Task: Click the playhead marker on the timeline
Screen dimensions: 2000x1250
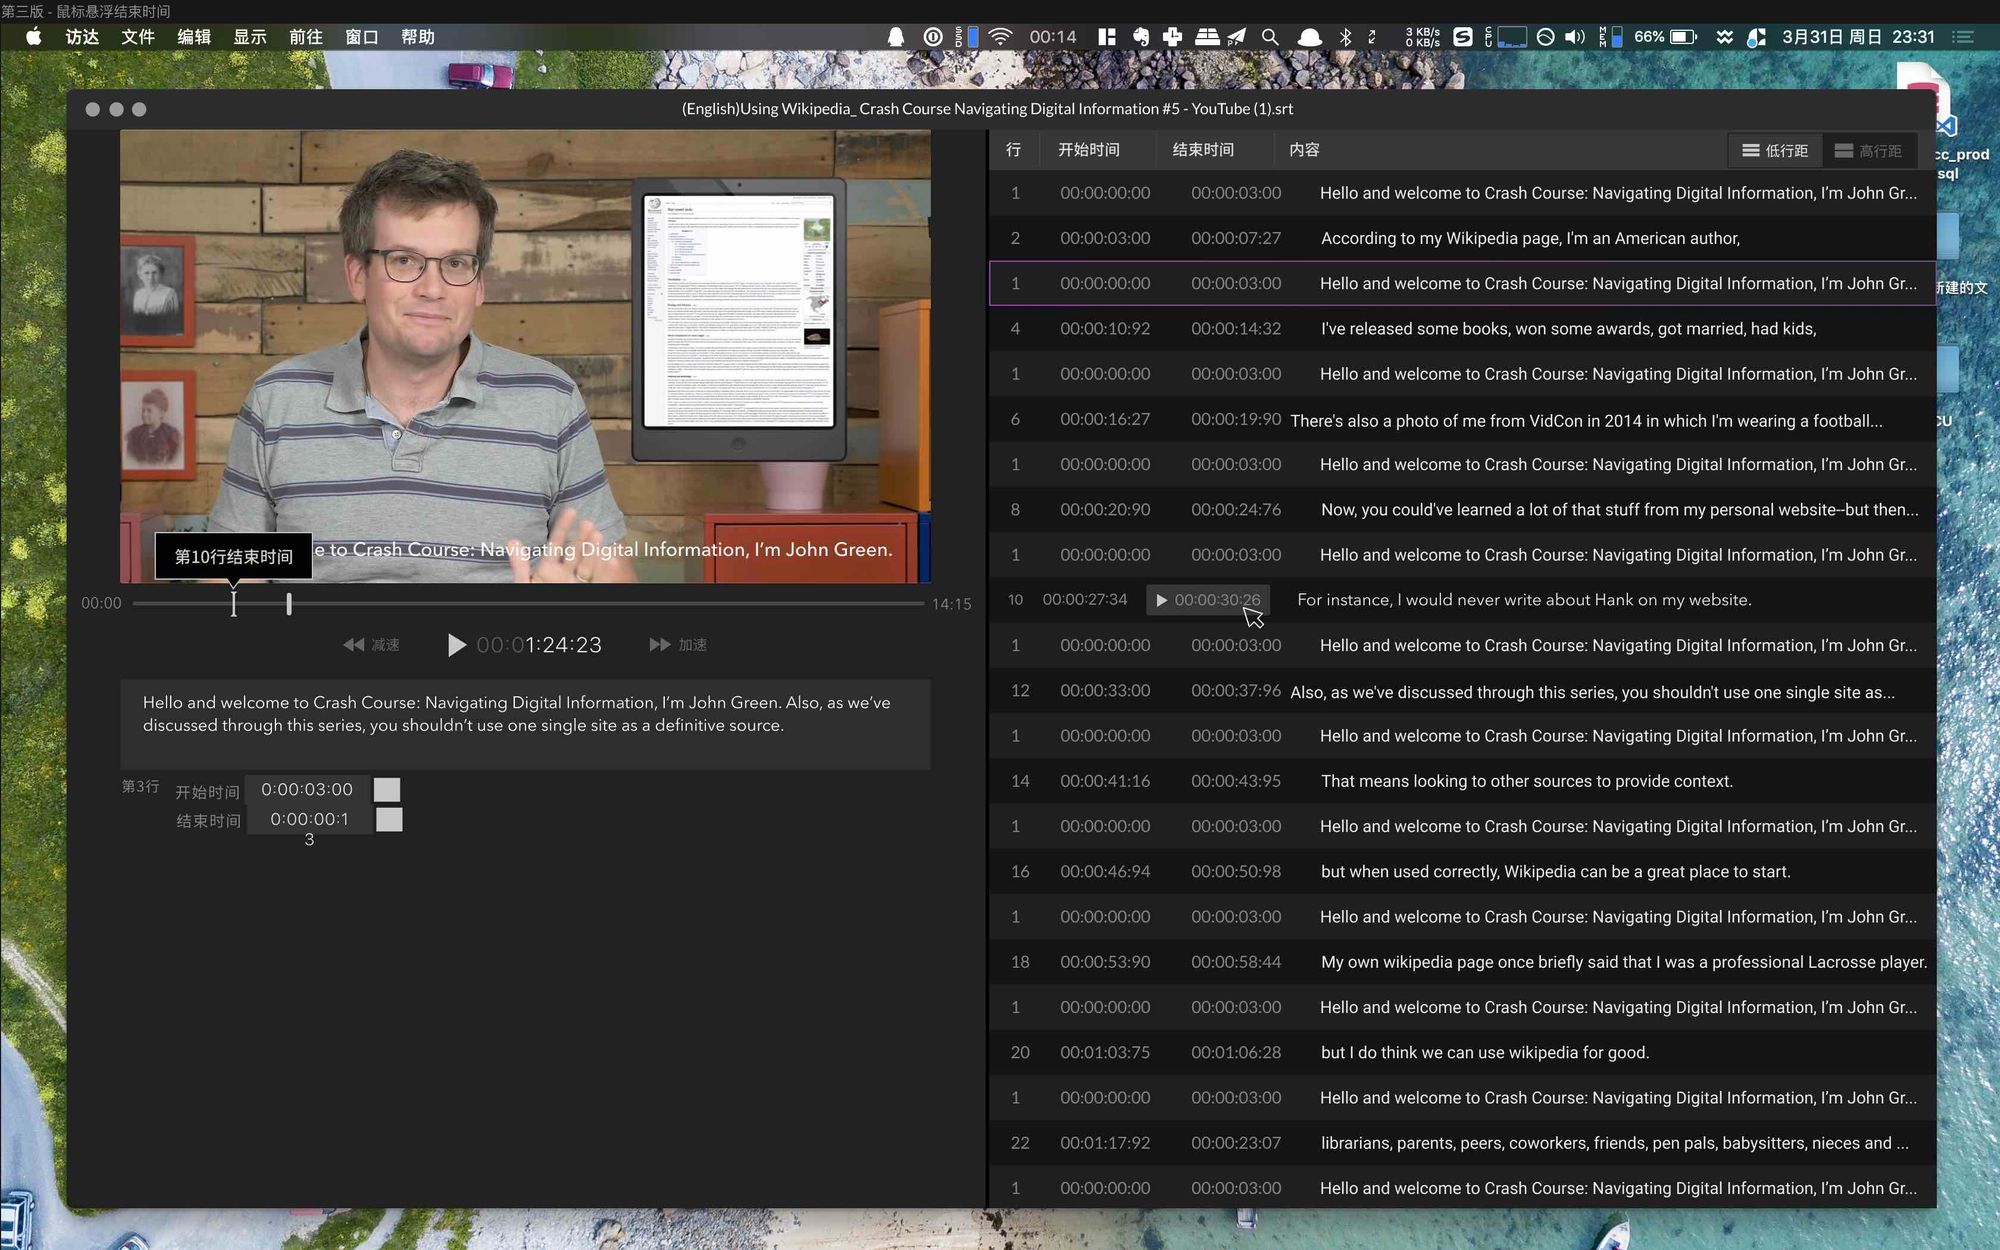Action: (289, 604)
